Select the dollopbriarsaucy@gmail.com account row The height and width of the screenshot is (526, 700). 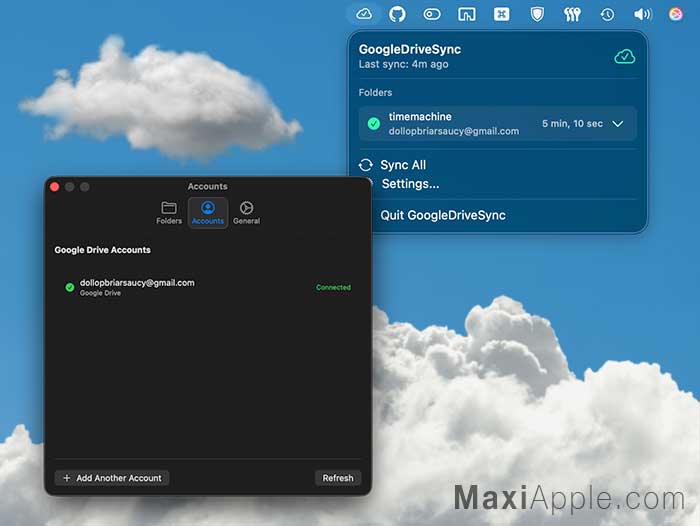[208, 287]
